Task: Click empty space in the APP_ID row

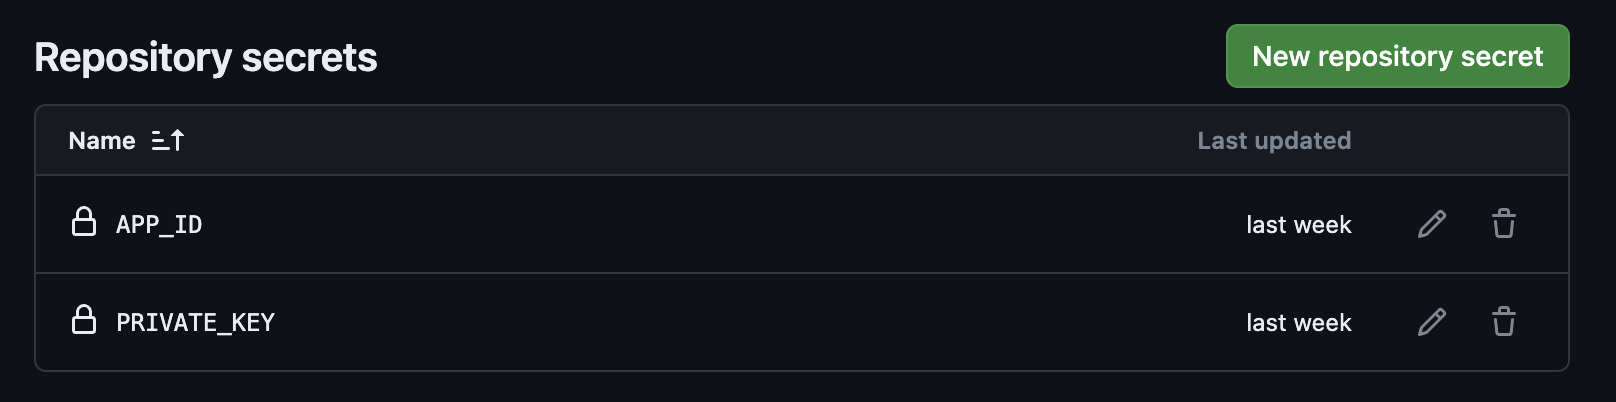Action: pos(700,225)
